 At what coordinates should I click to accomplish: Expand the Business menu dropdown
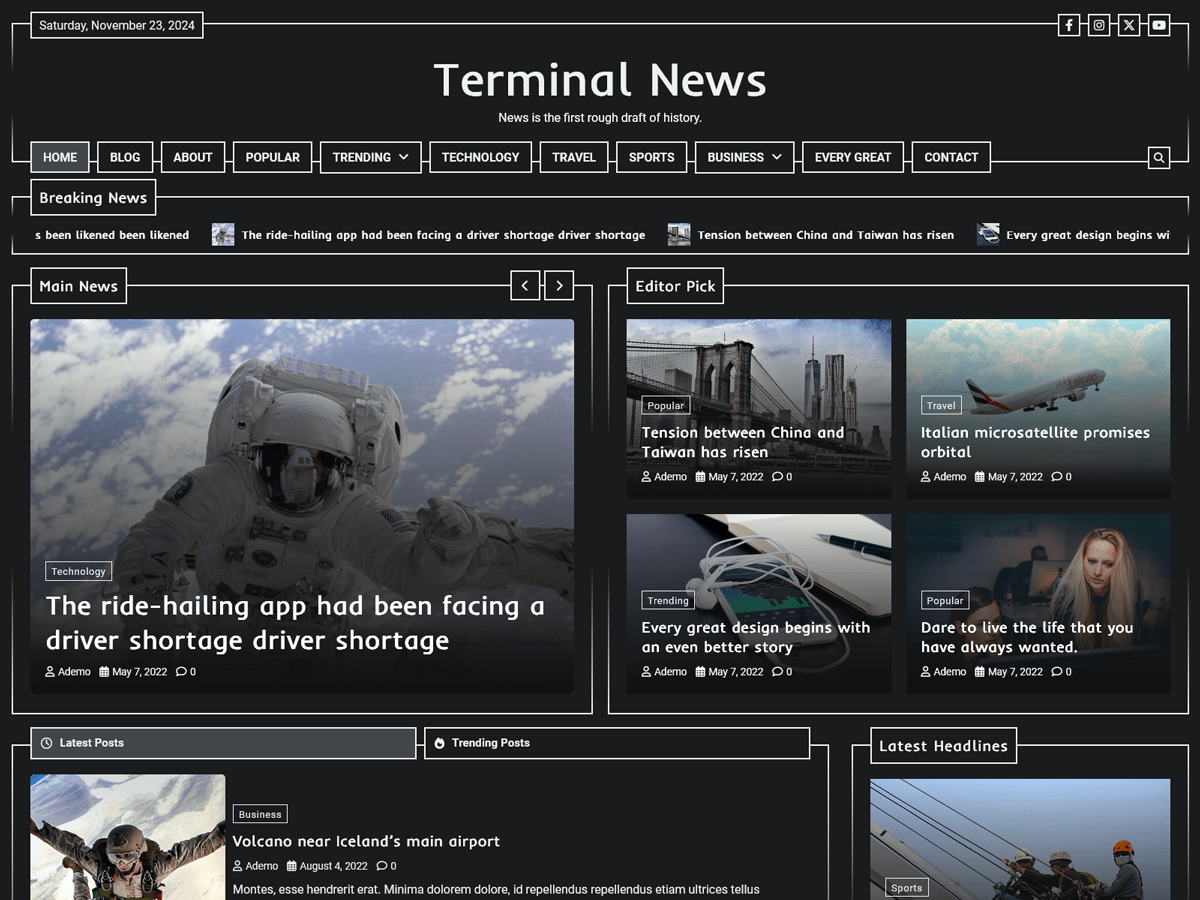coord(777,157)
